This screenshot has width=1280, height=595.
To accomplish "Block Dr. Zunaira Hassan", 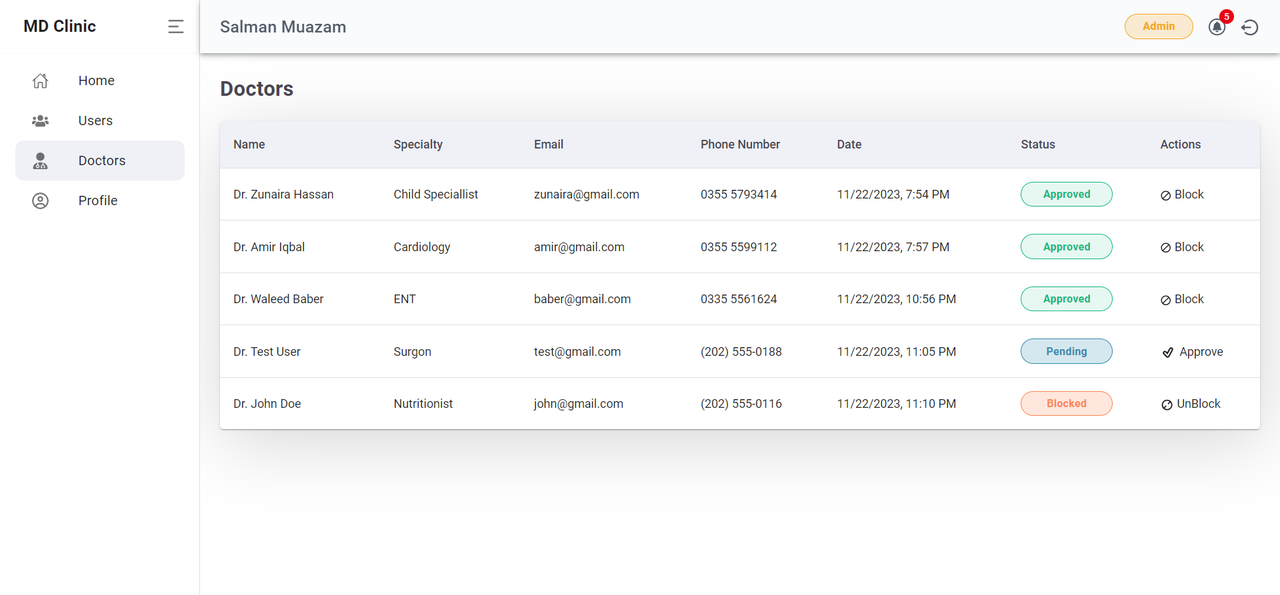I will click(x=1182, y=195).
